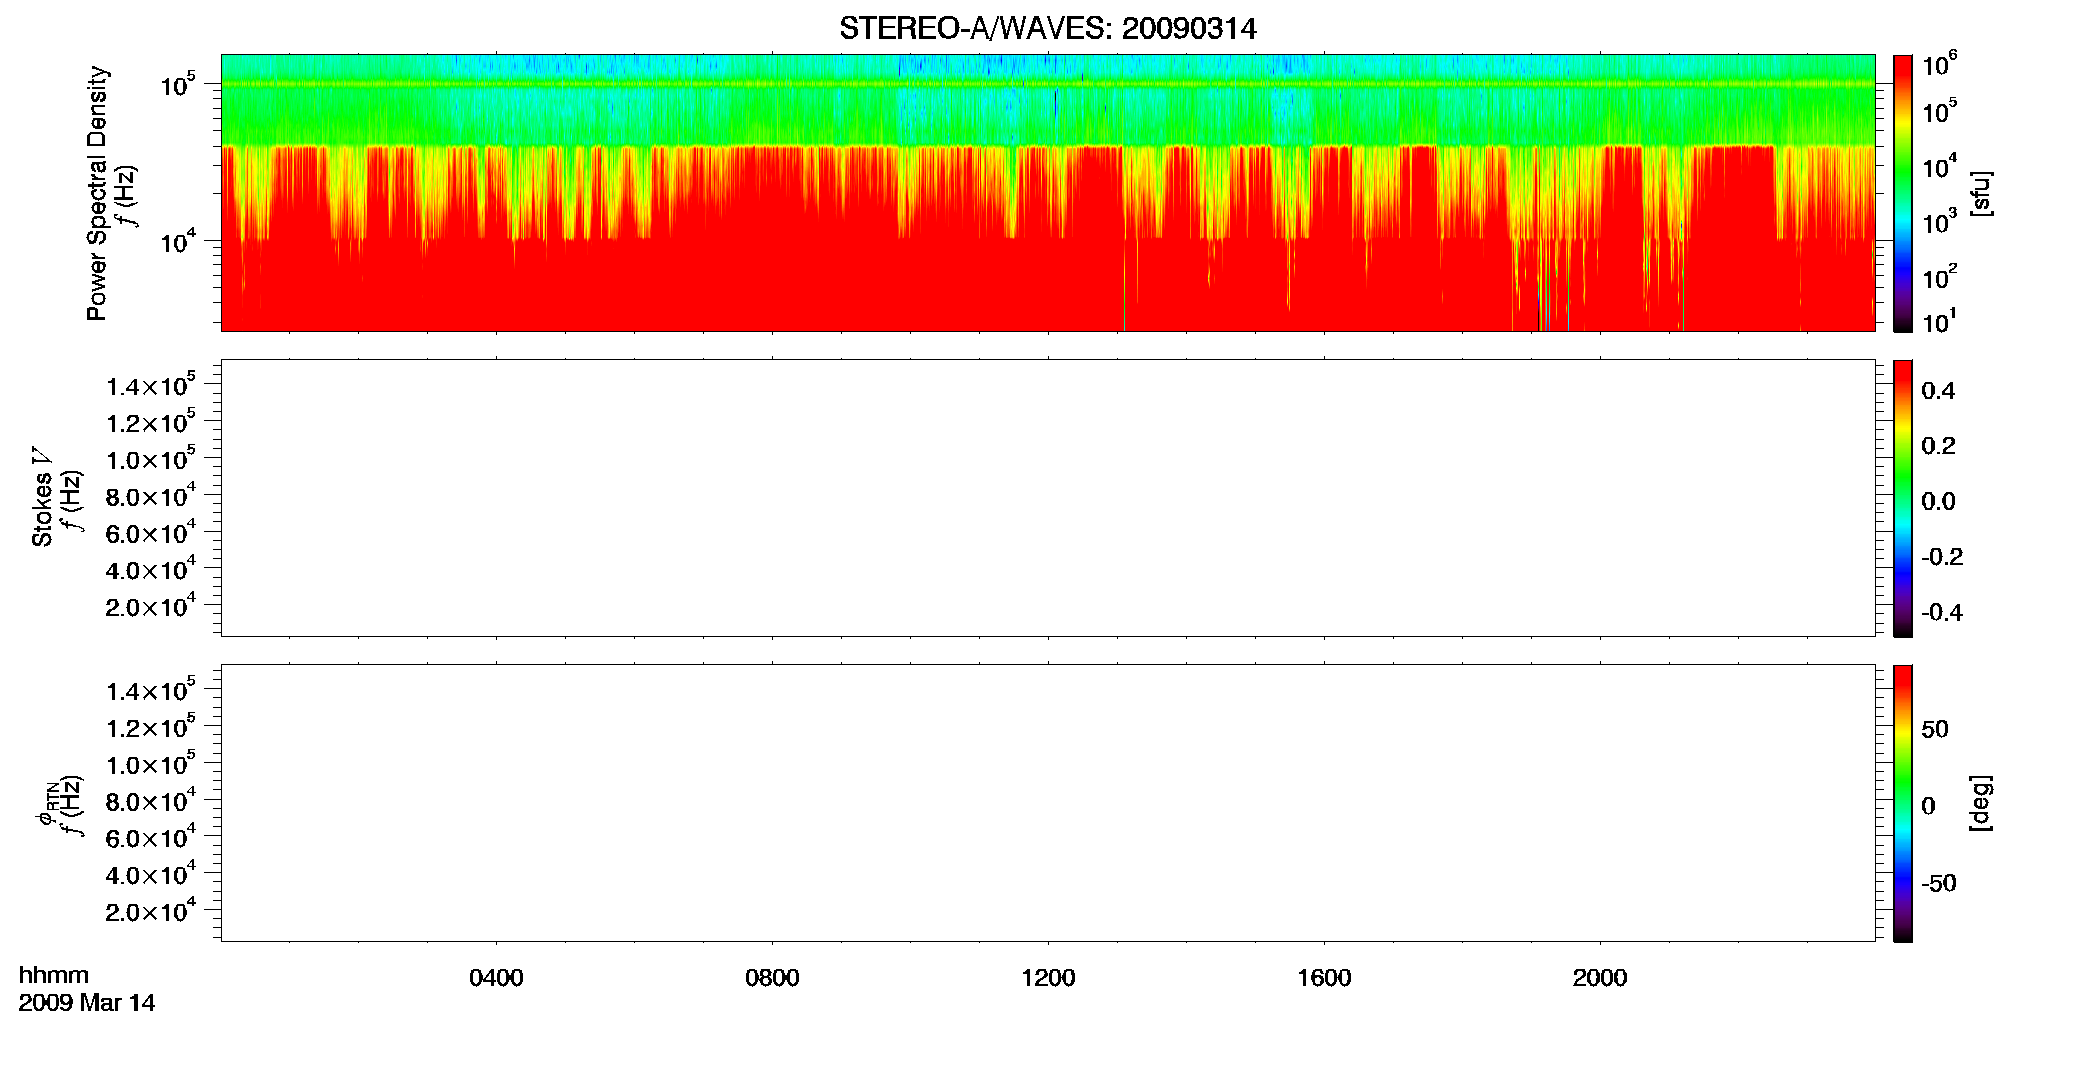This screenshot has width=2096, height=1080.
Task: Click the Stokes V axis label
Action: [43, 497]
